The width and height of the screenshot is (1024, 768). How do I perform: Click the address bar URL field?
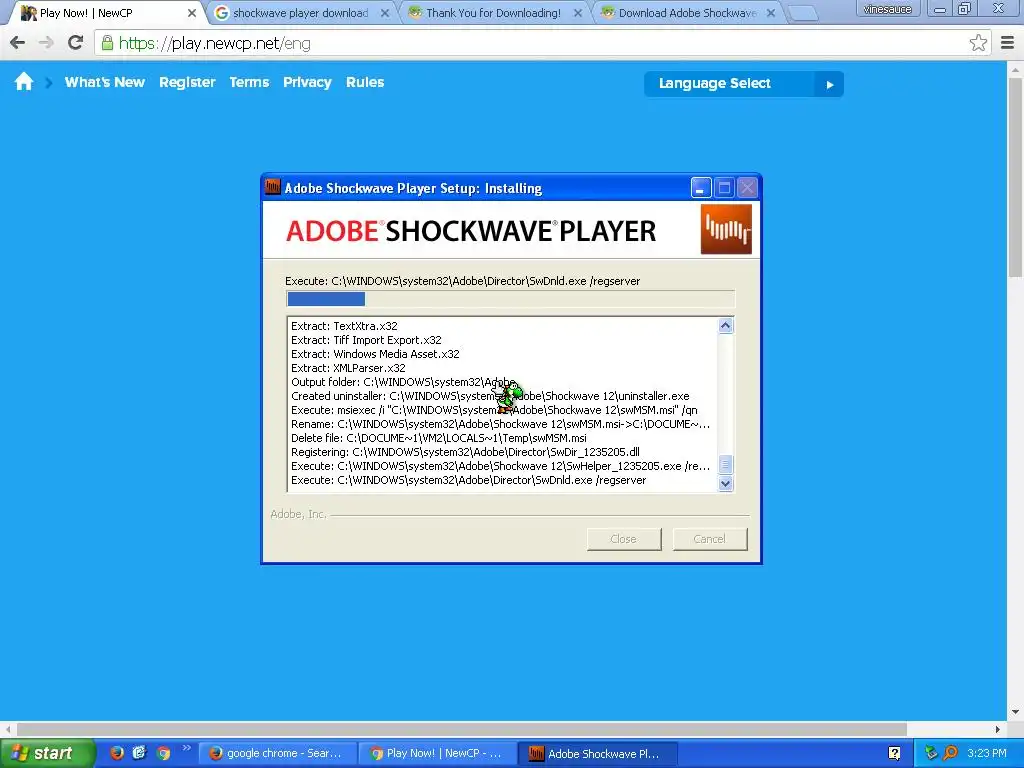[x=536, y=43]
